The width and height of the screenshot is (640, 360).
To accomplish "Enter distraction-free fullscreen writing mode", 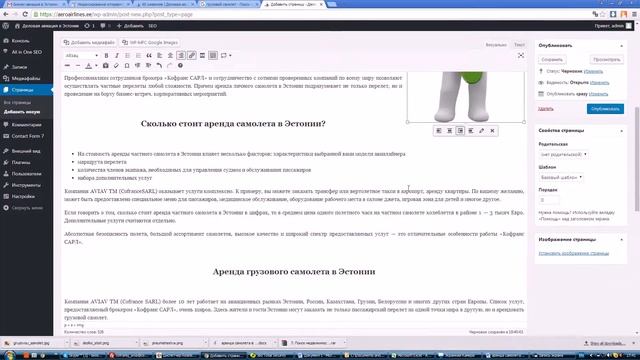I will click(521, 56).
